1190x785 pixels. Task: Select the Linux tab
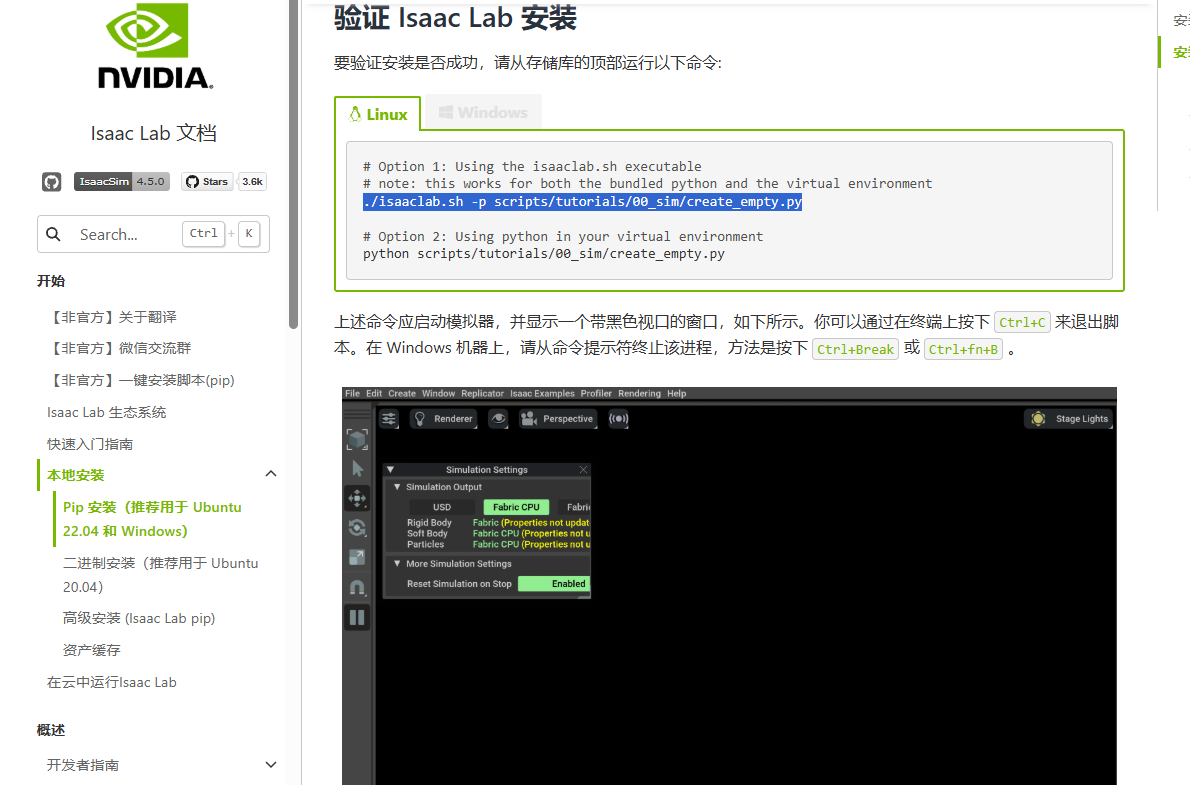pyautogui.click(x=378, y=114)
